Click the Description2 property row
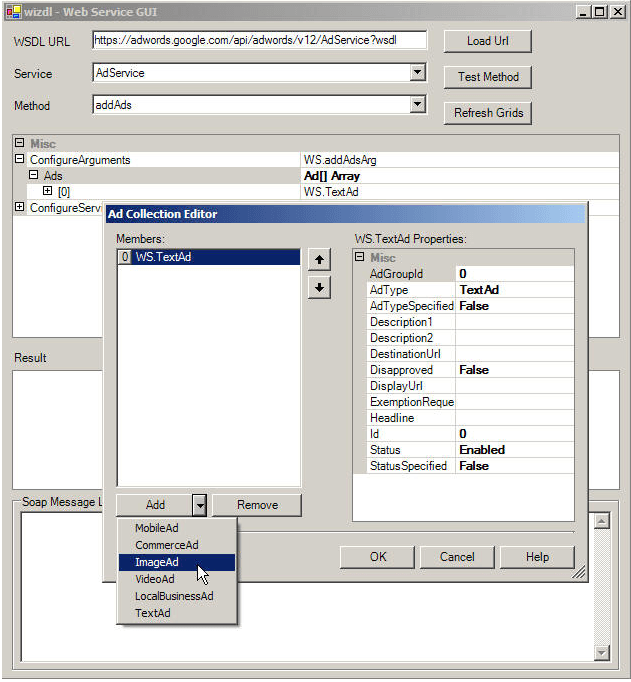 click(470, 338)
